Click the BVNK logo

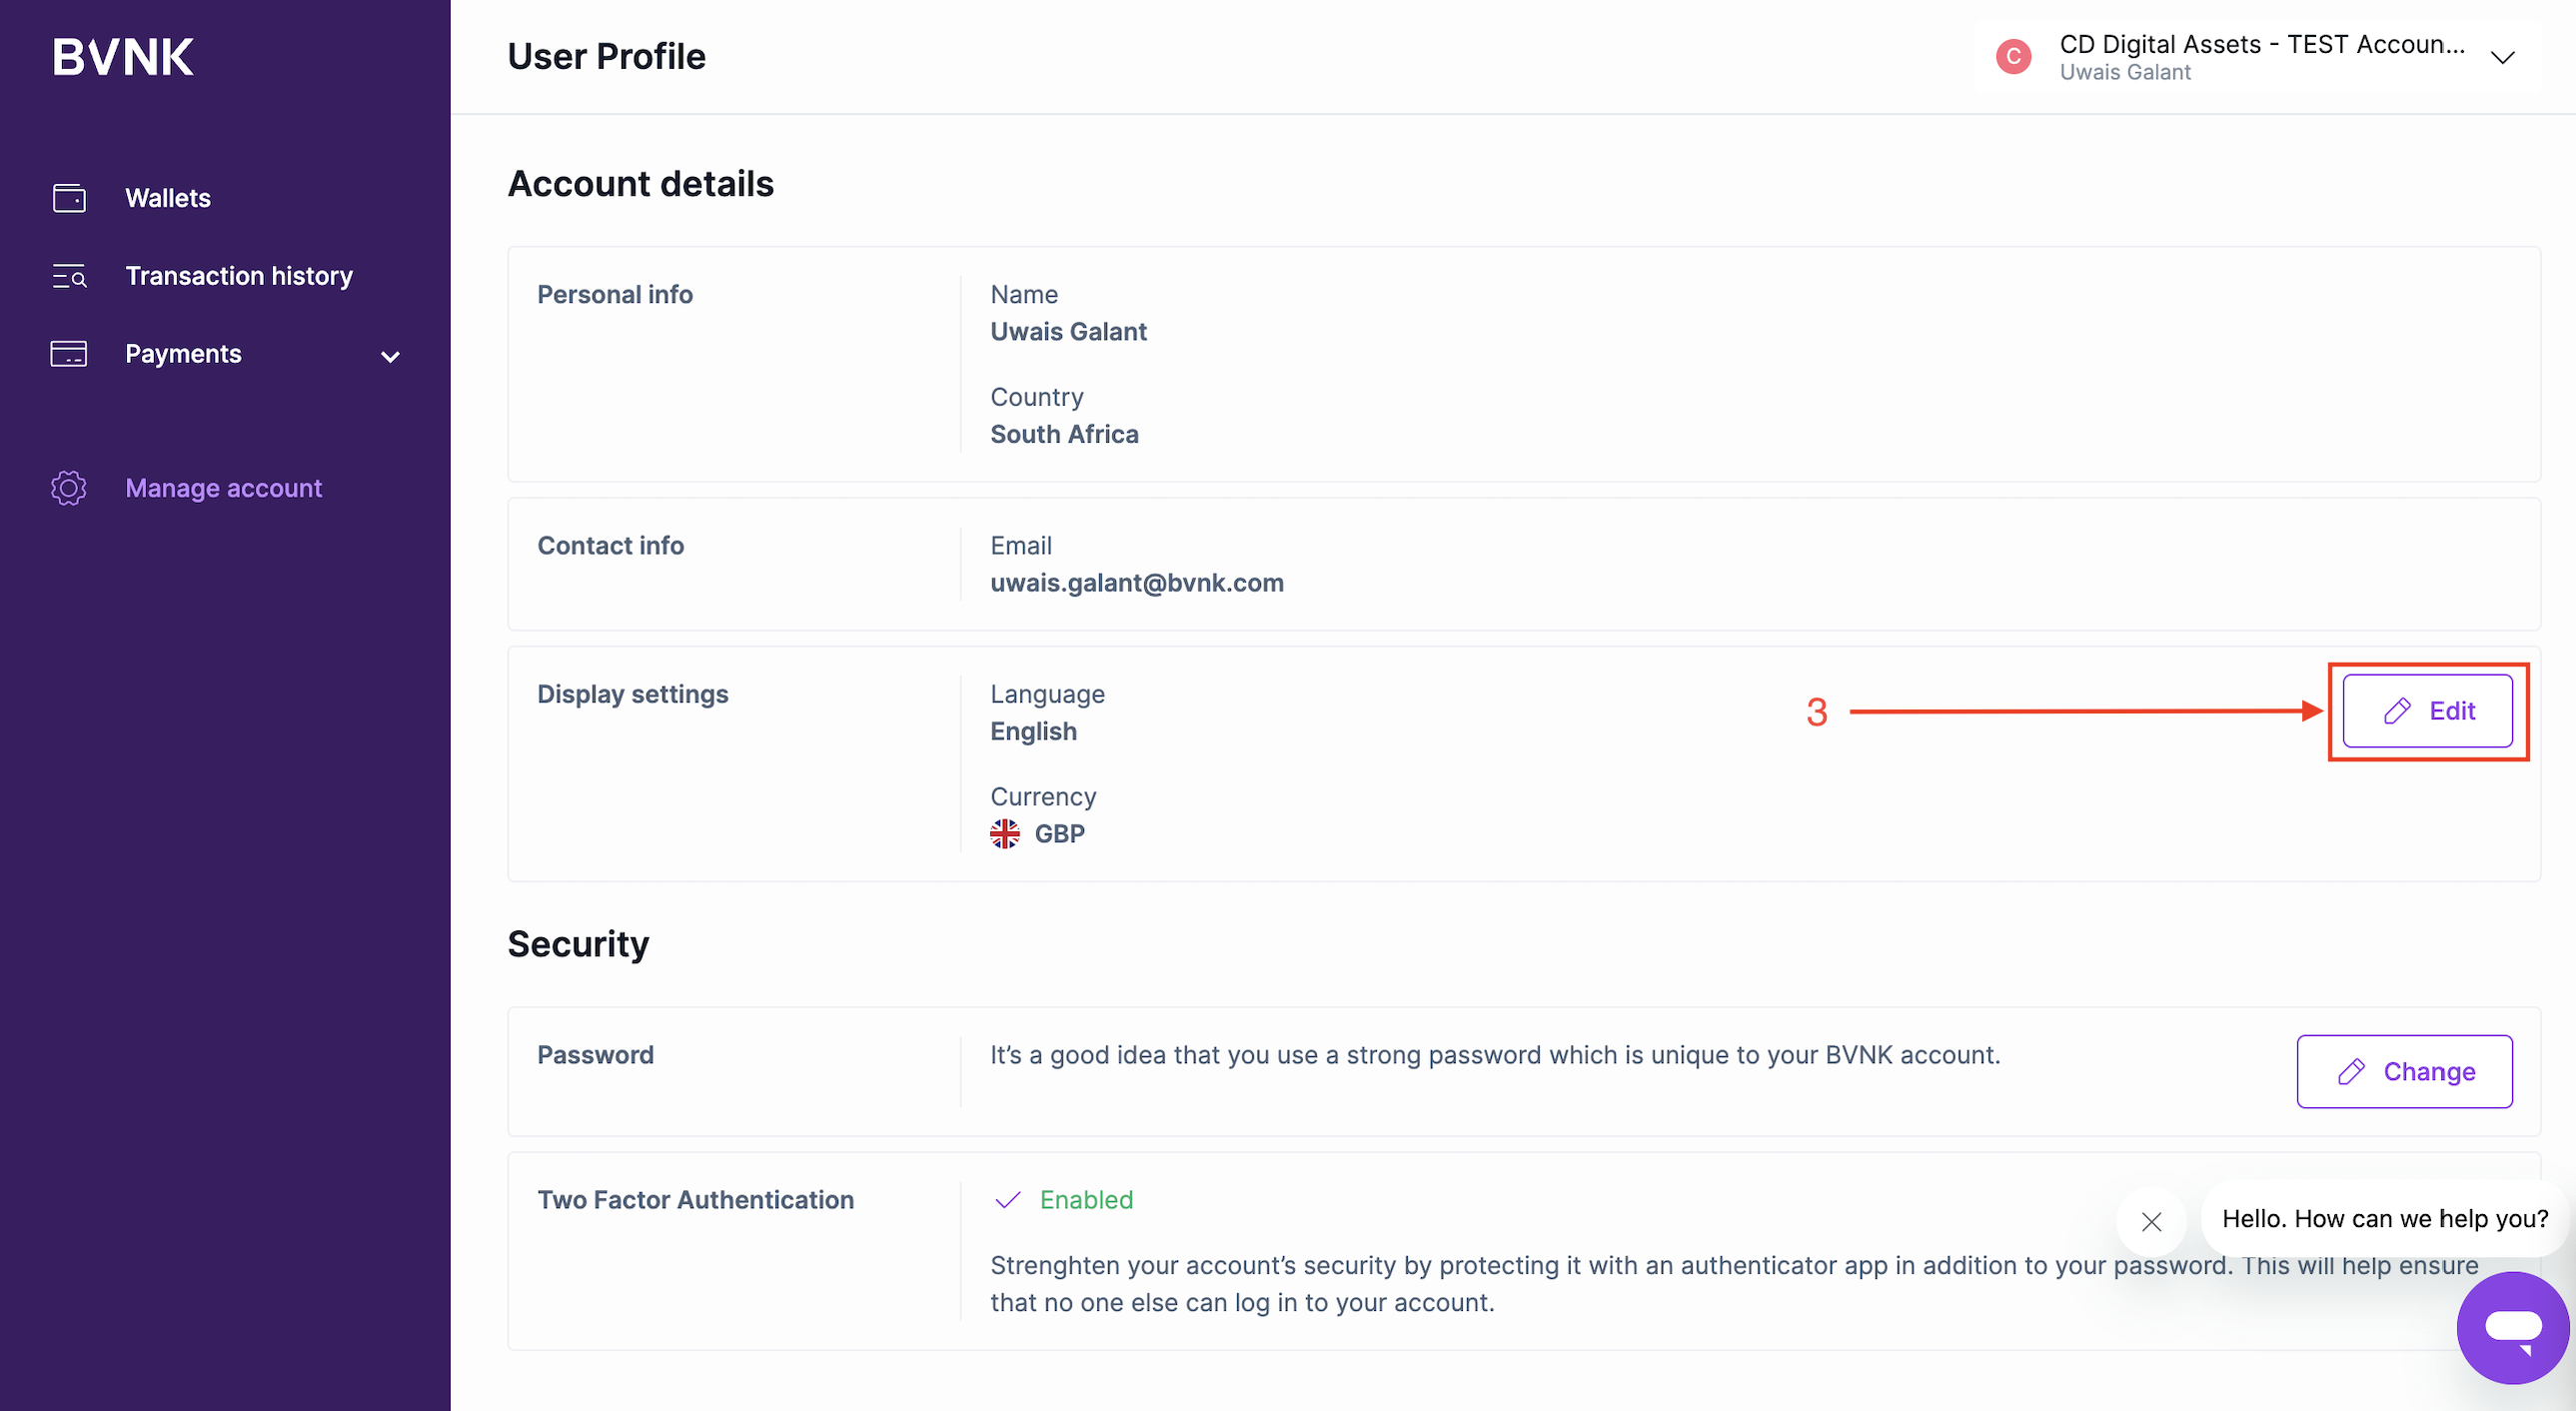[123, 57]
